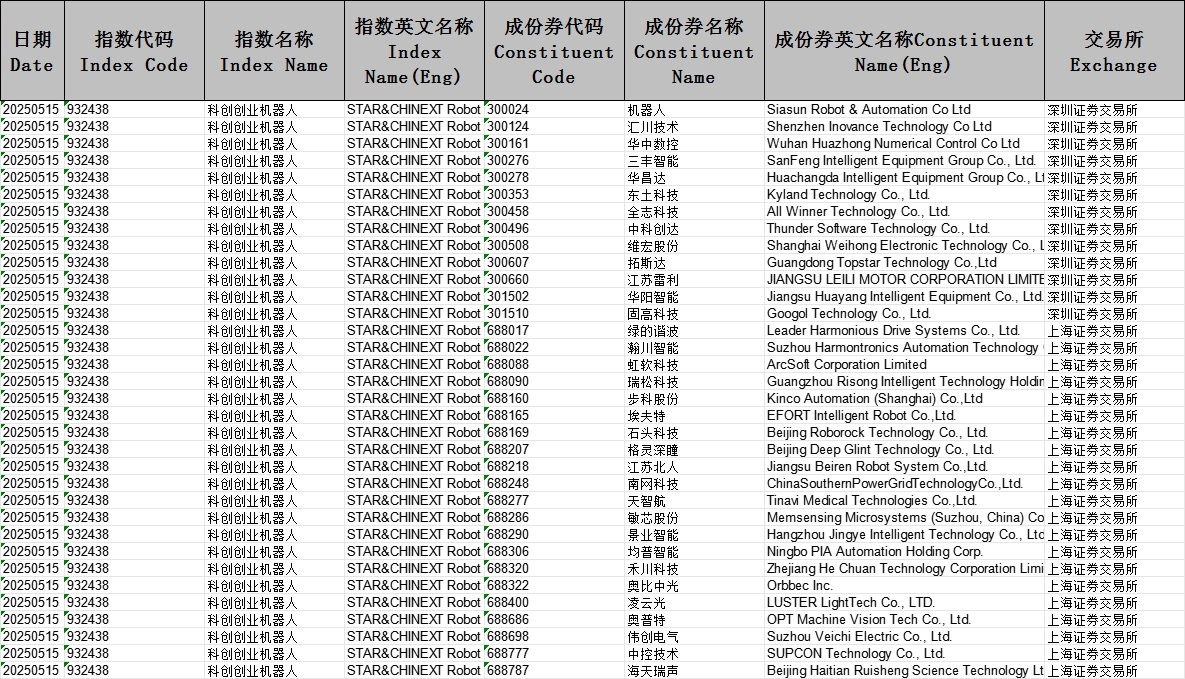Select OPT Machine Vision Tech Co., Ltd. cell
The height and width of the screenshot is (679, 1185).
pos(904,620)
